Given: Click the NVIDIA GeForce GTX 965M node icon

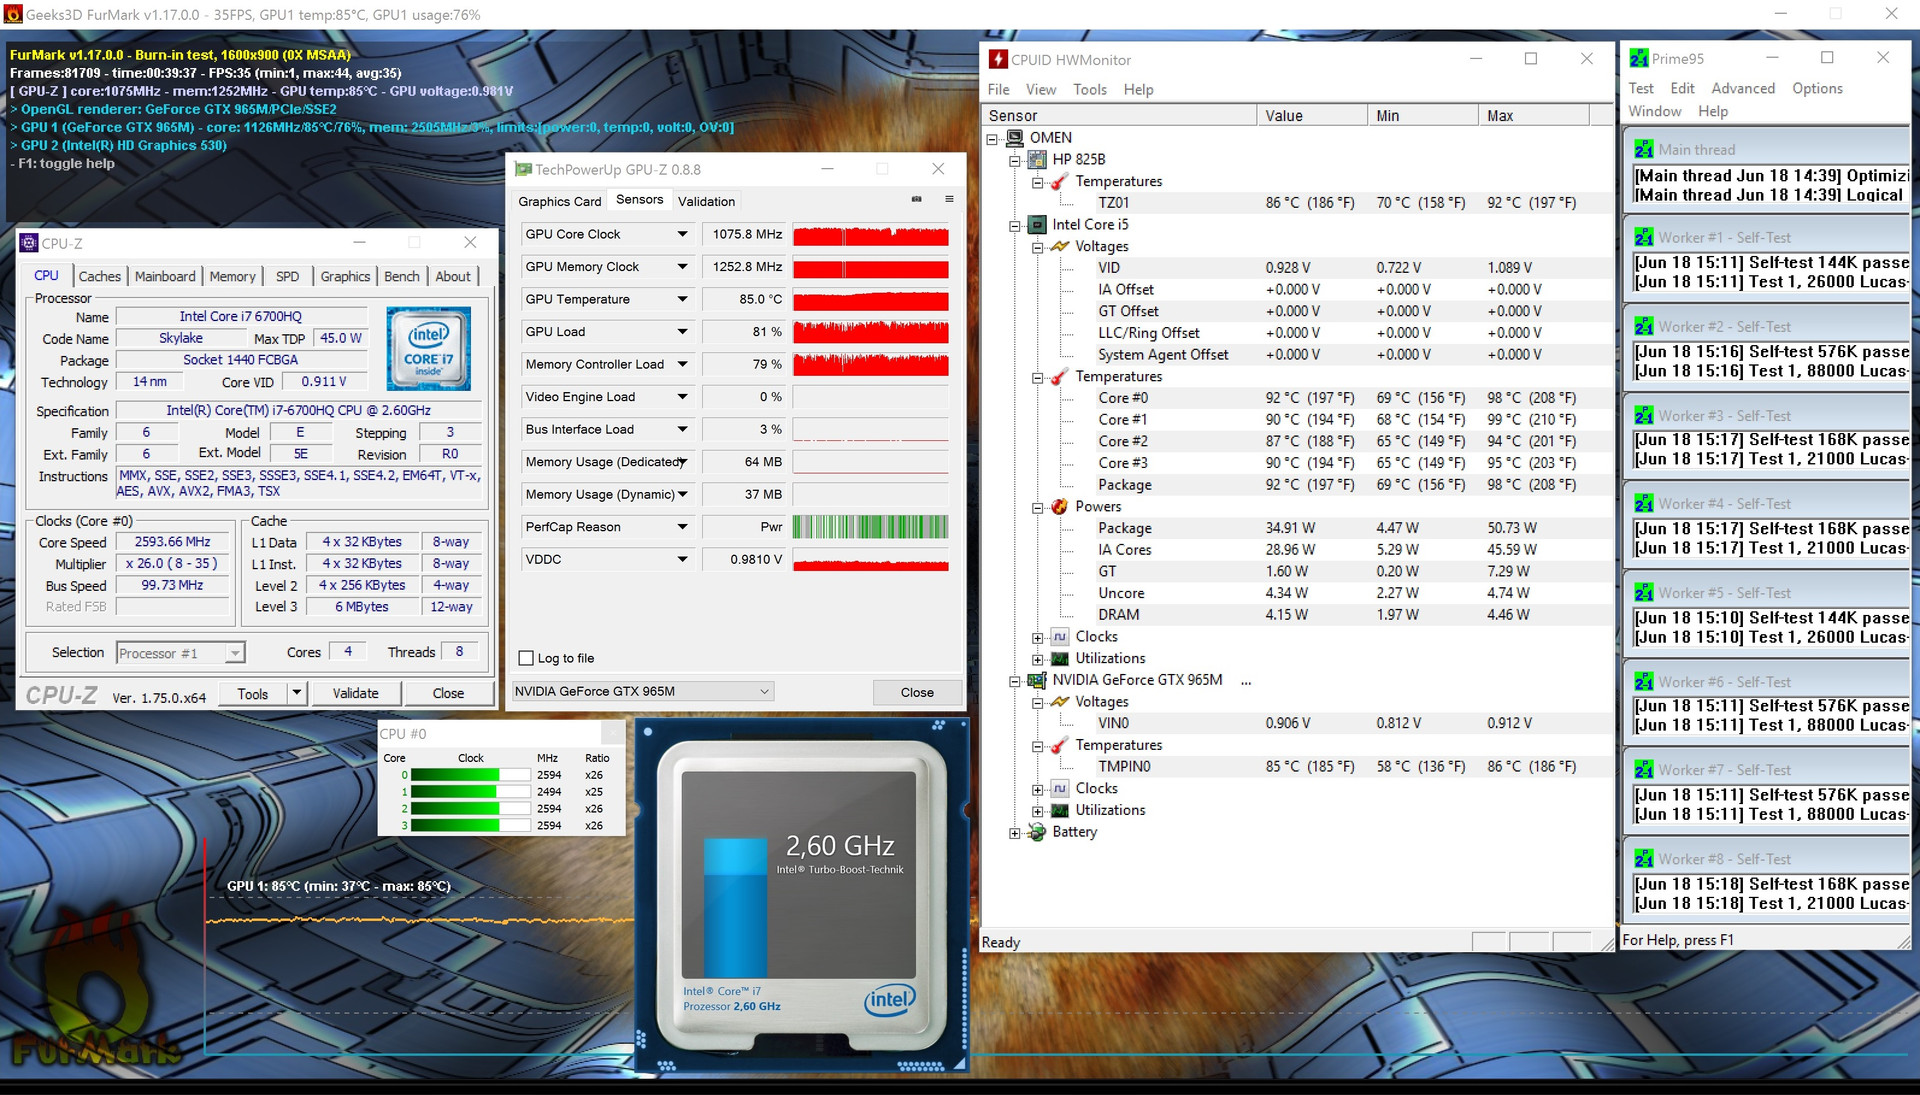Looking at the screenshot, I should 1037,680.
